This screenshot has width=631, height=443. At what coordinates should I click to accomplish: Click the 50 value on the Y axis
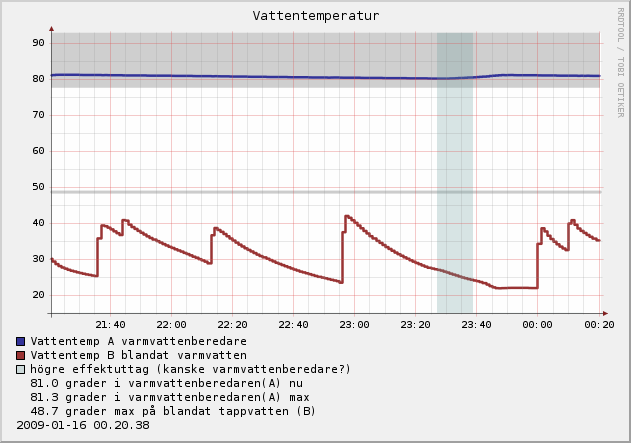pos(38,187)
